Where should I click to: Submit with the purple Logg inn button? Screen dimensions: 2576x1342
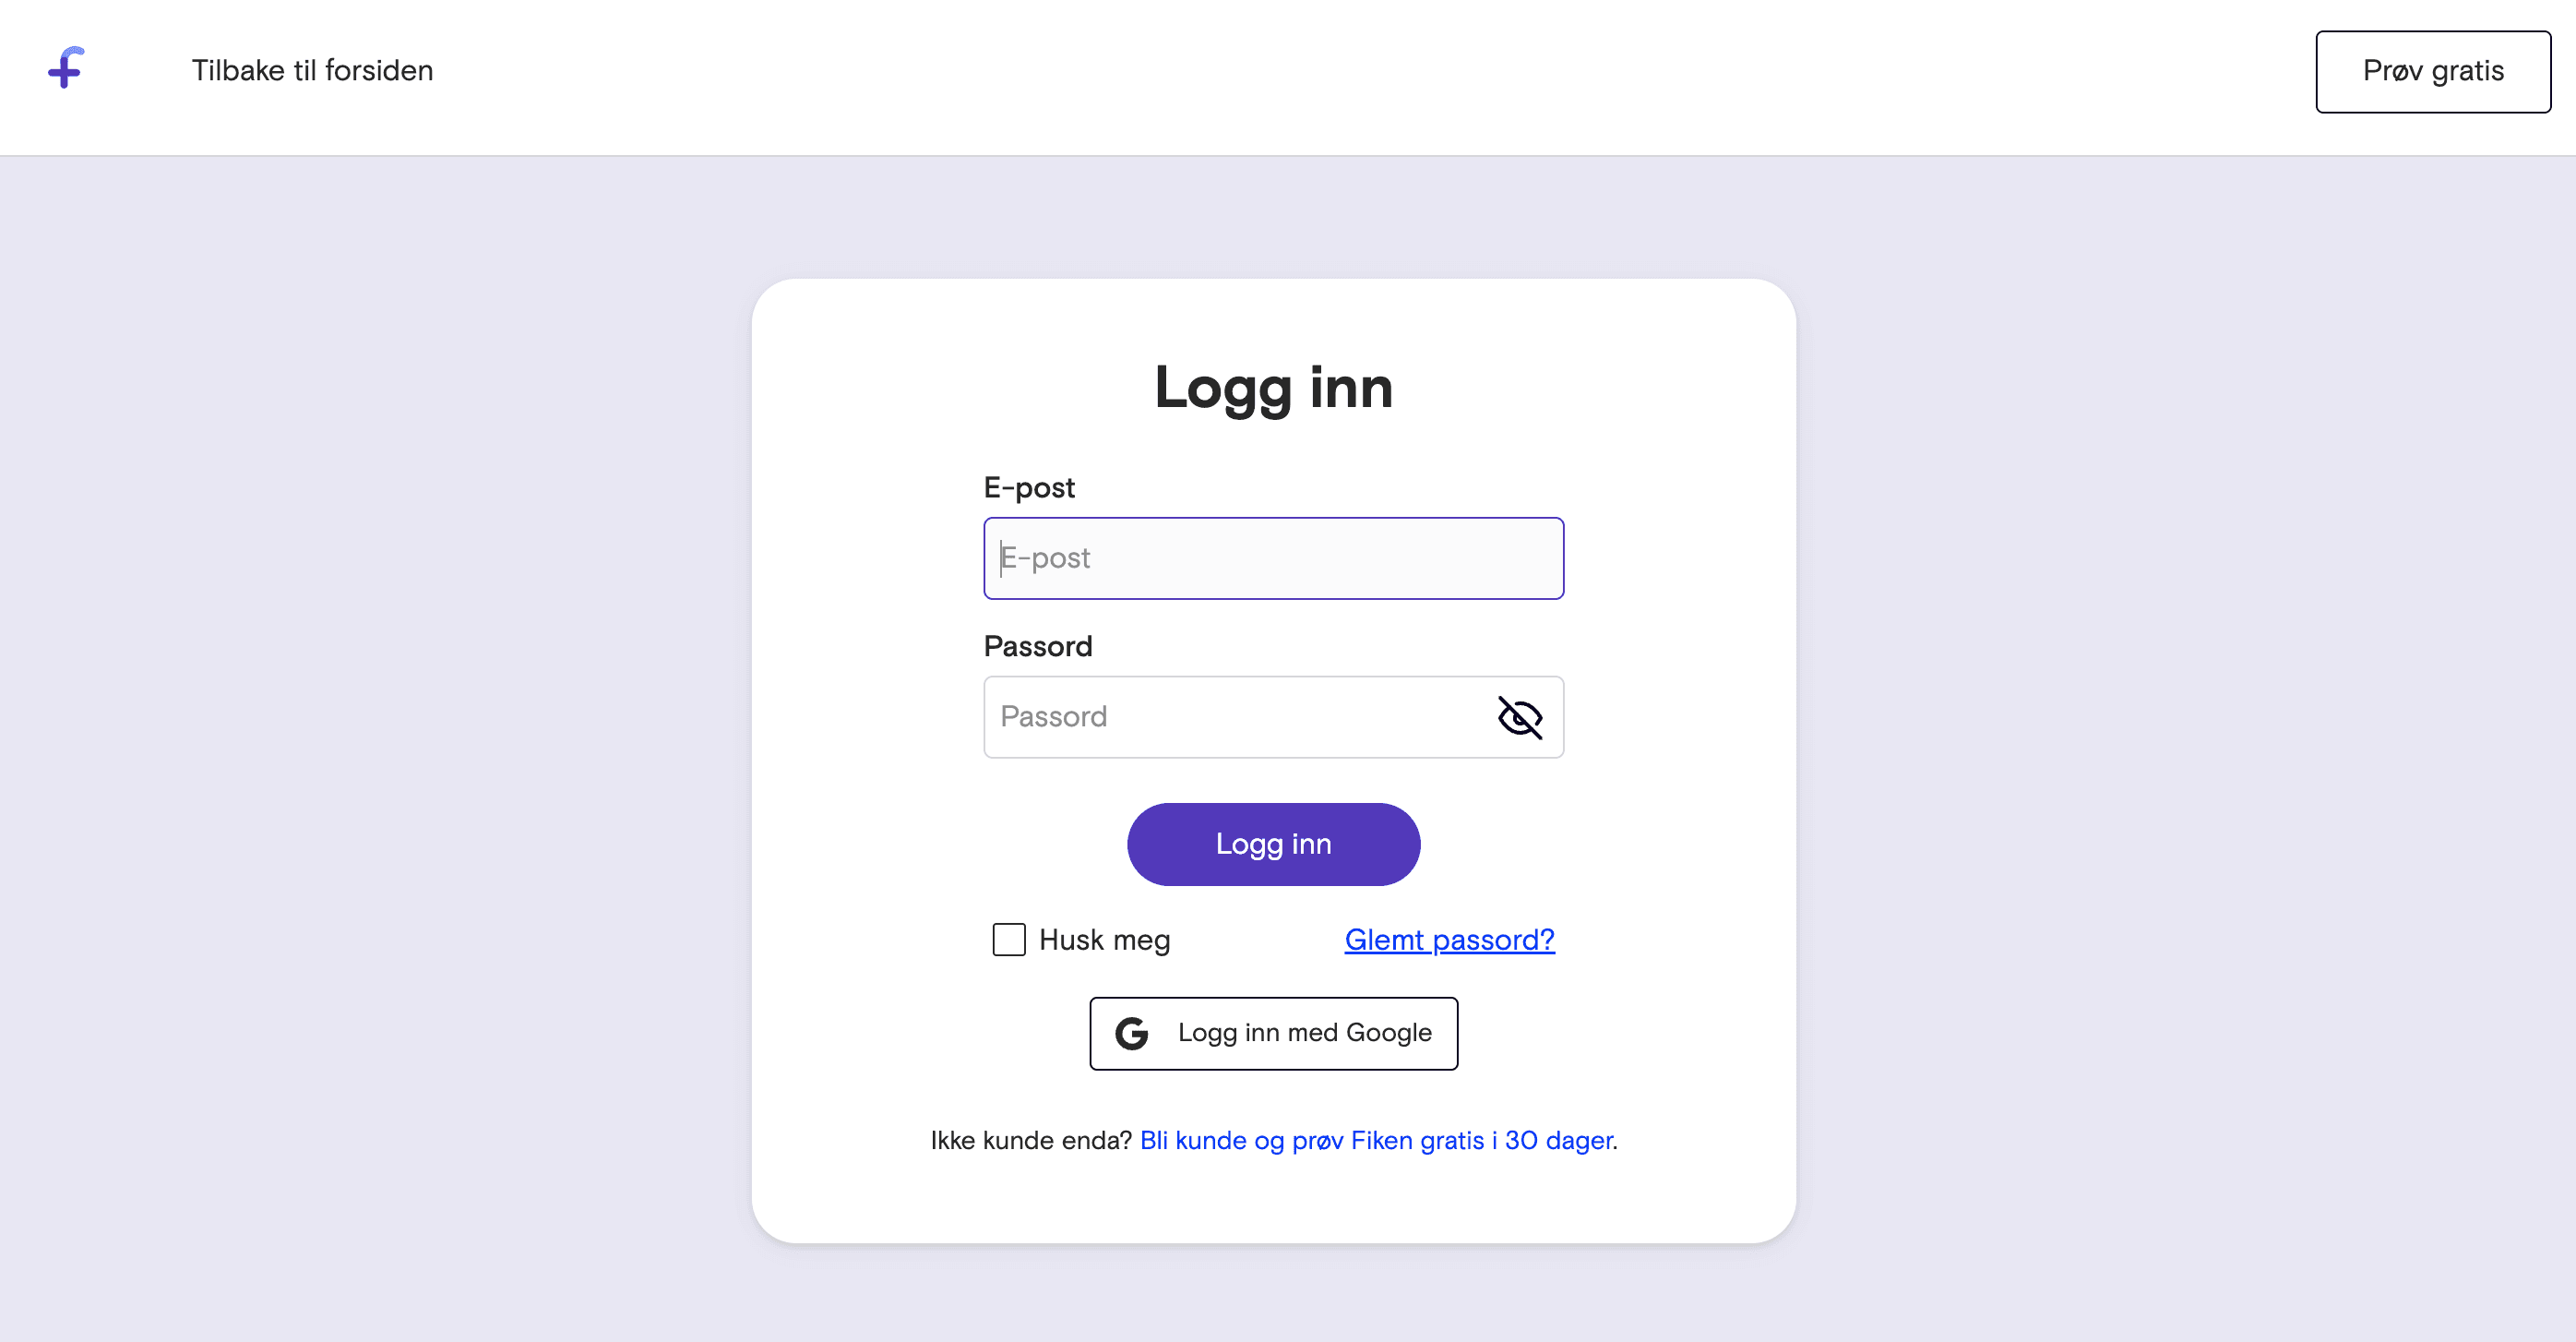[1273, 844]
